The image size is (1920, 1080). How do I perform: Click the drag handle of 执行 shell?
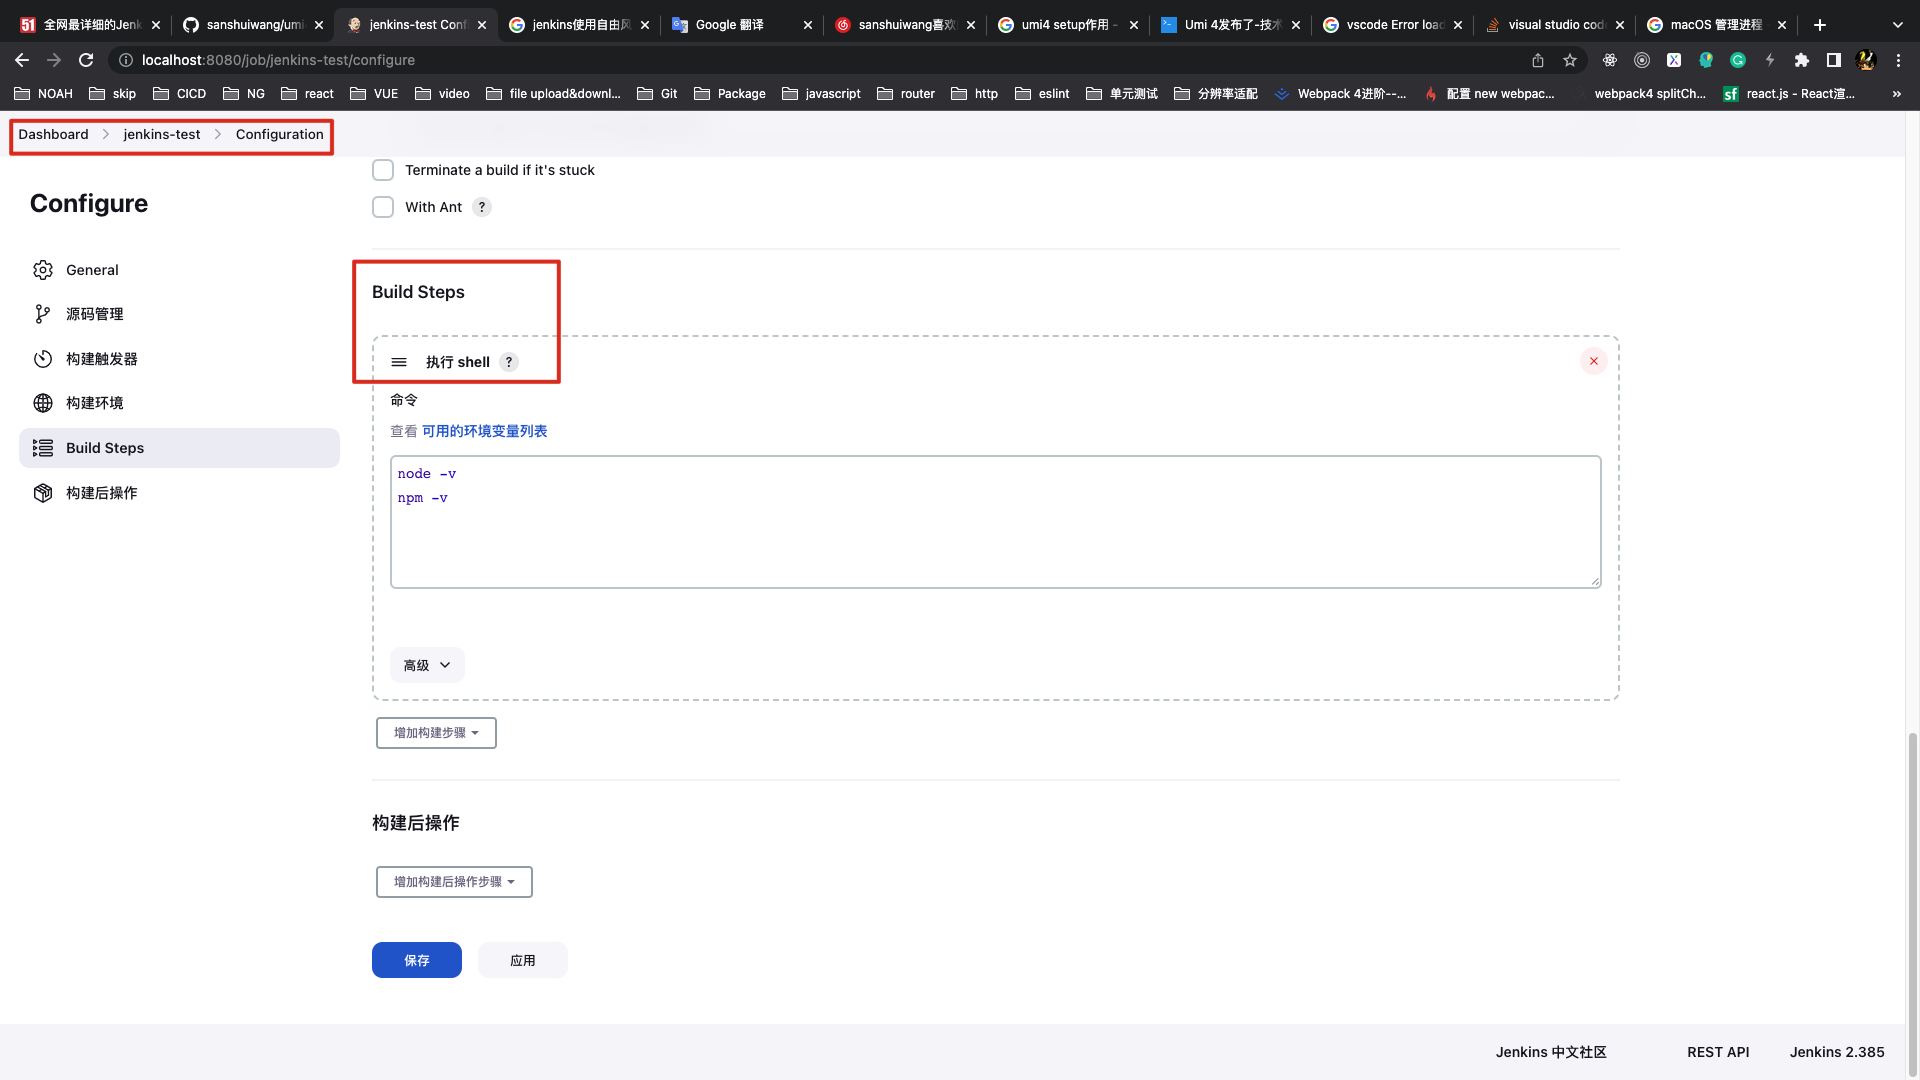coord(399,362)
